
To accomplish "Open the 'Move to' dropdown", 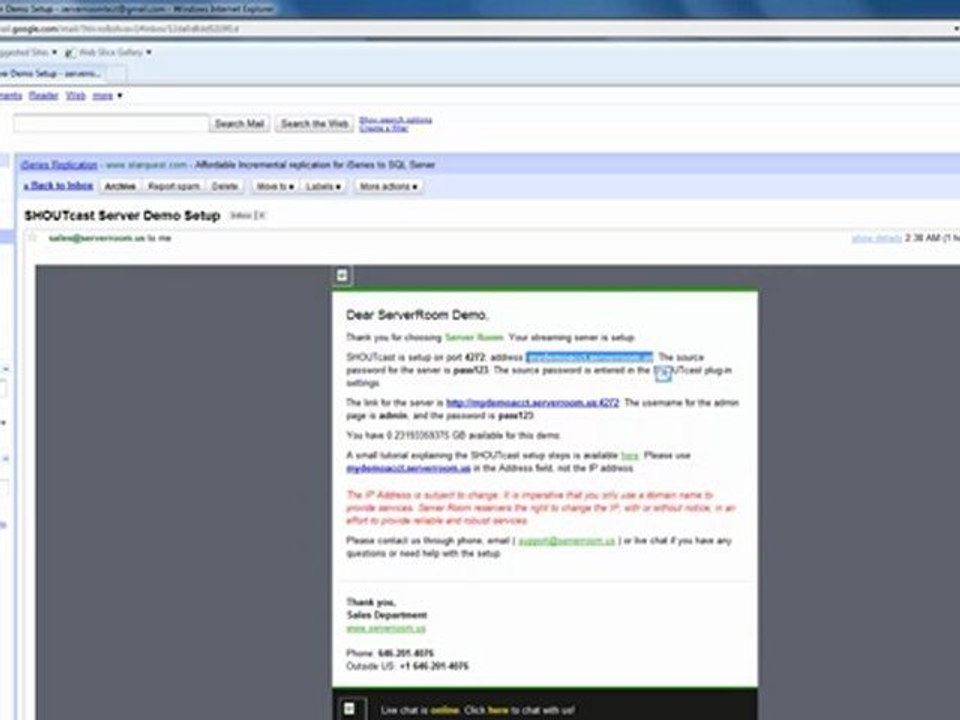I will pyautogui.click(x=275, y=186).
